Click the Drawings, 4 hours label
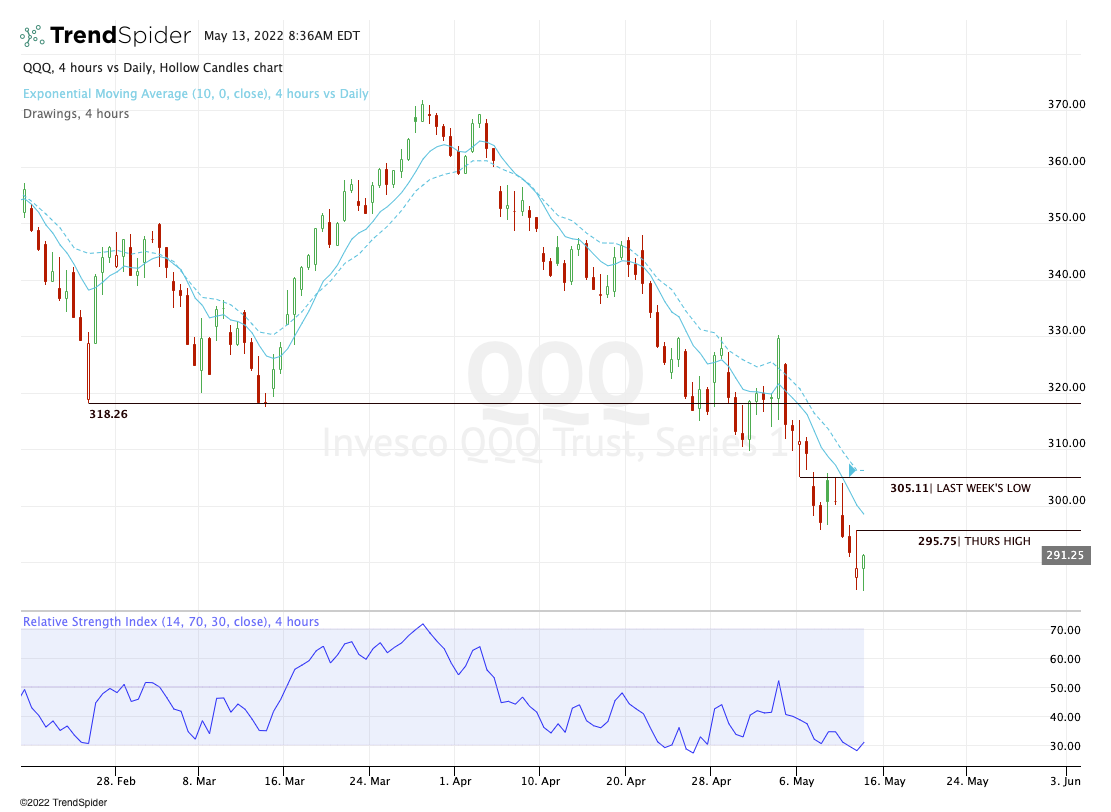 (76, 113)
